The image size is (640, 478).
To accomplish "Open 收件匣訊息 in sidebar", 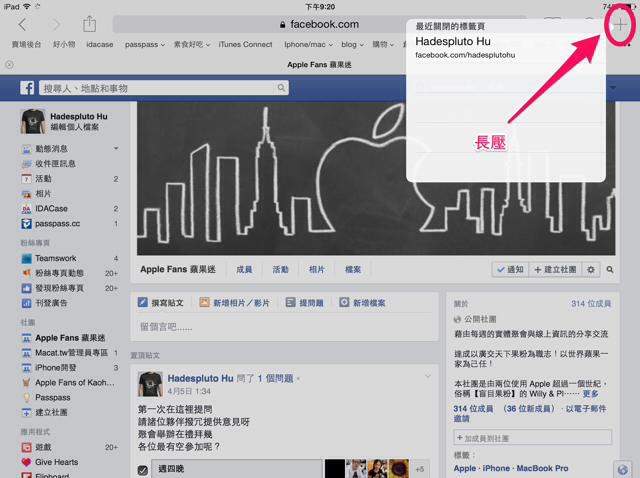I will click(55, 164).
